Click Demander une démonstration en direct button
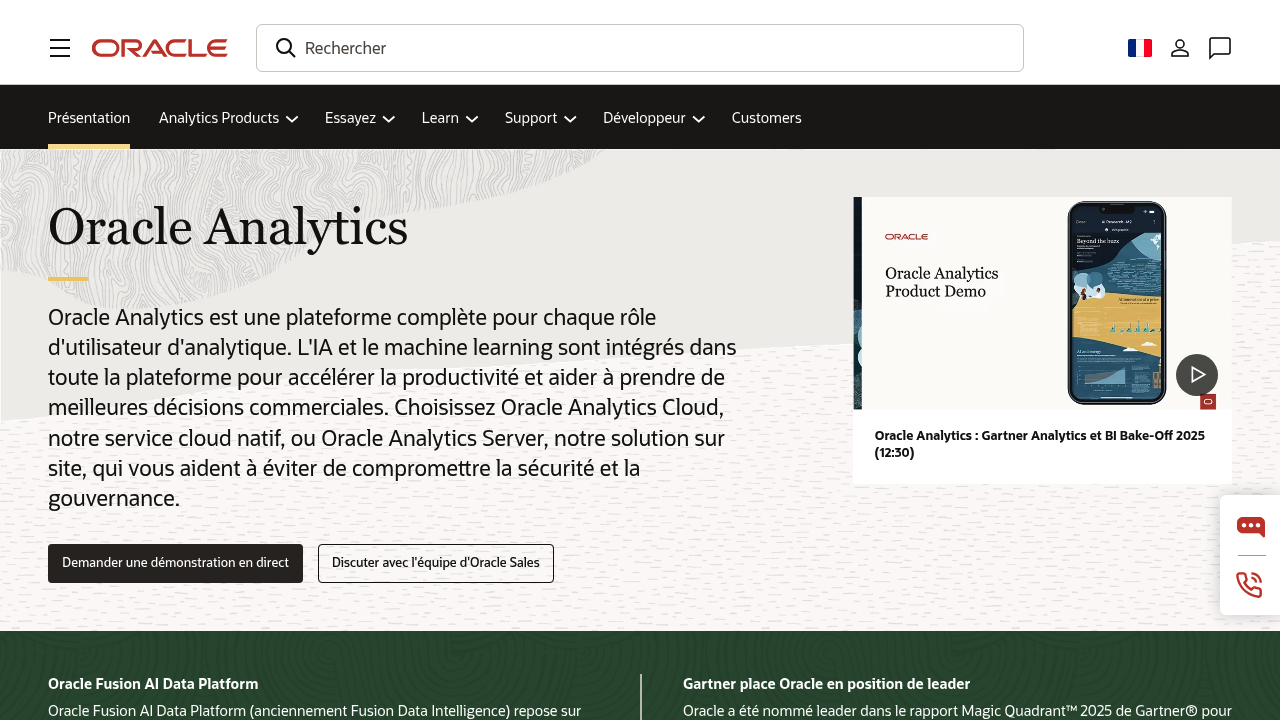 tap(175, 563)
